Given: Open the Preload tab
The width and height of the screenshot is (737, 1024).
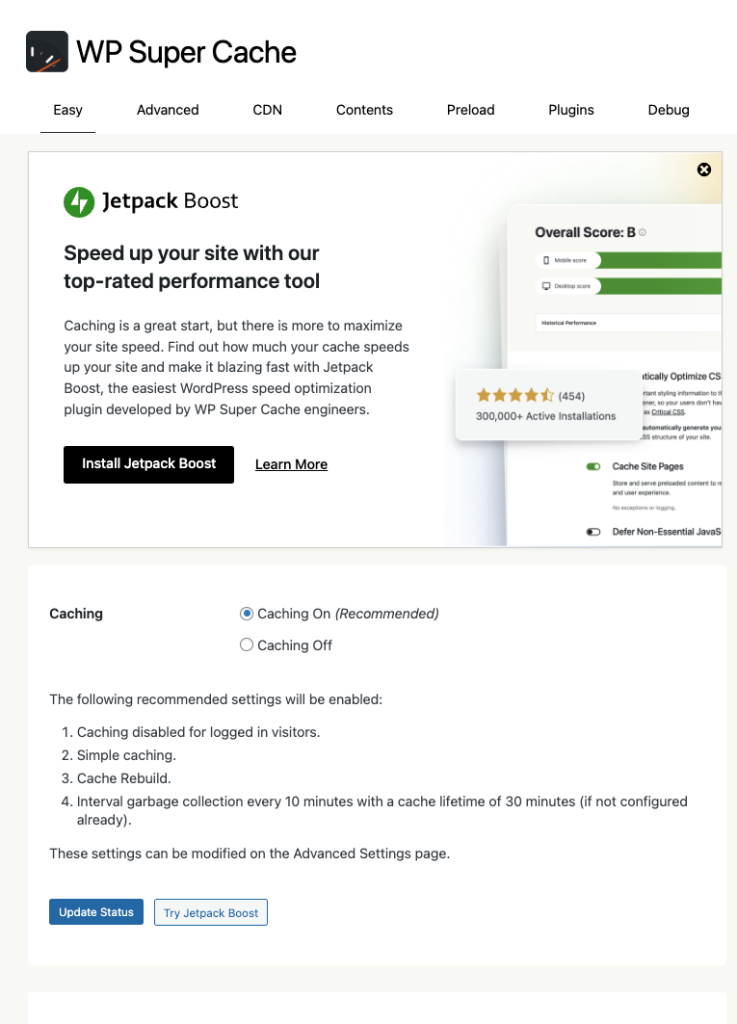Looking at the screenshot, I should pyautogui.click(x=470, y=110).
